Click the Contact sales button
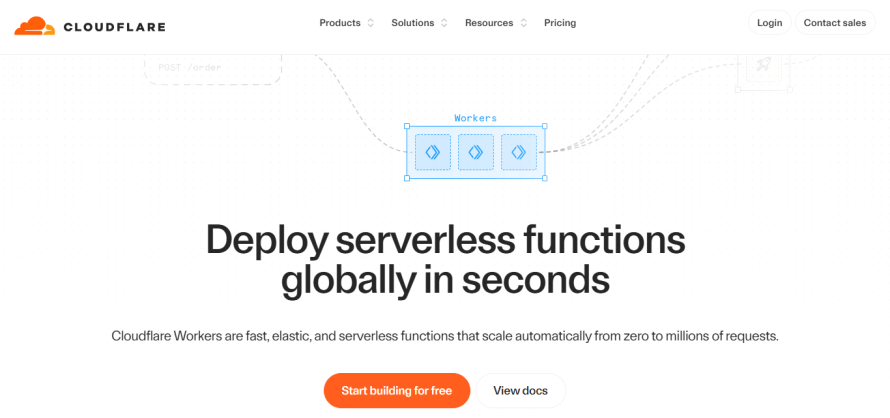Image resolution: width=890 pixels, height=418 pixels. coord(835,23)
